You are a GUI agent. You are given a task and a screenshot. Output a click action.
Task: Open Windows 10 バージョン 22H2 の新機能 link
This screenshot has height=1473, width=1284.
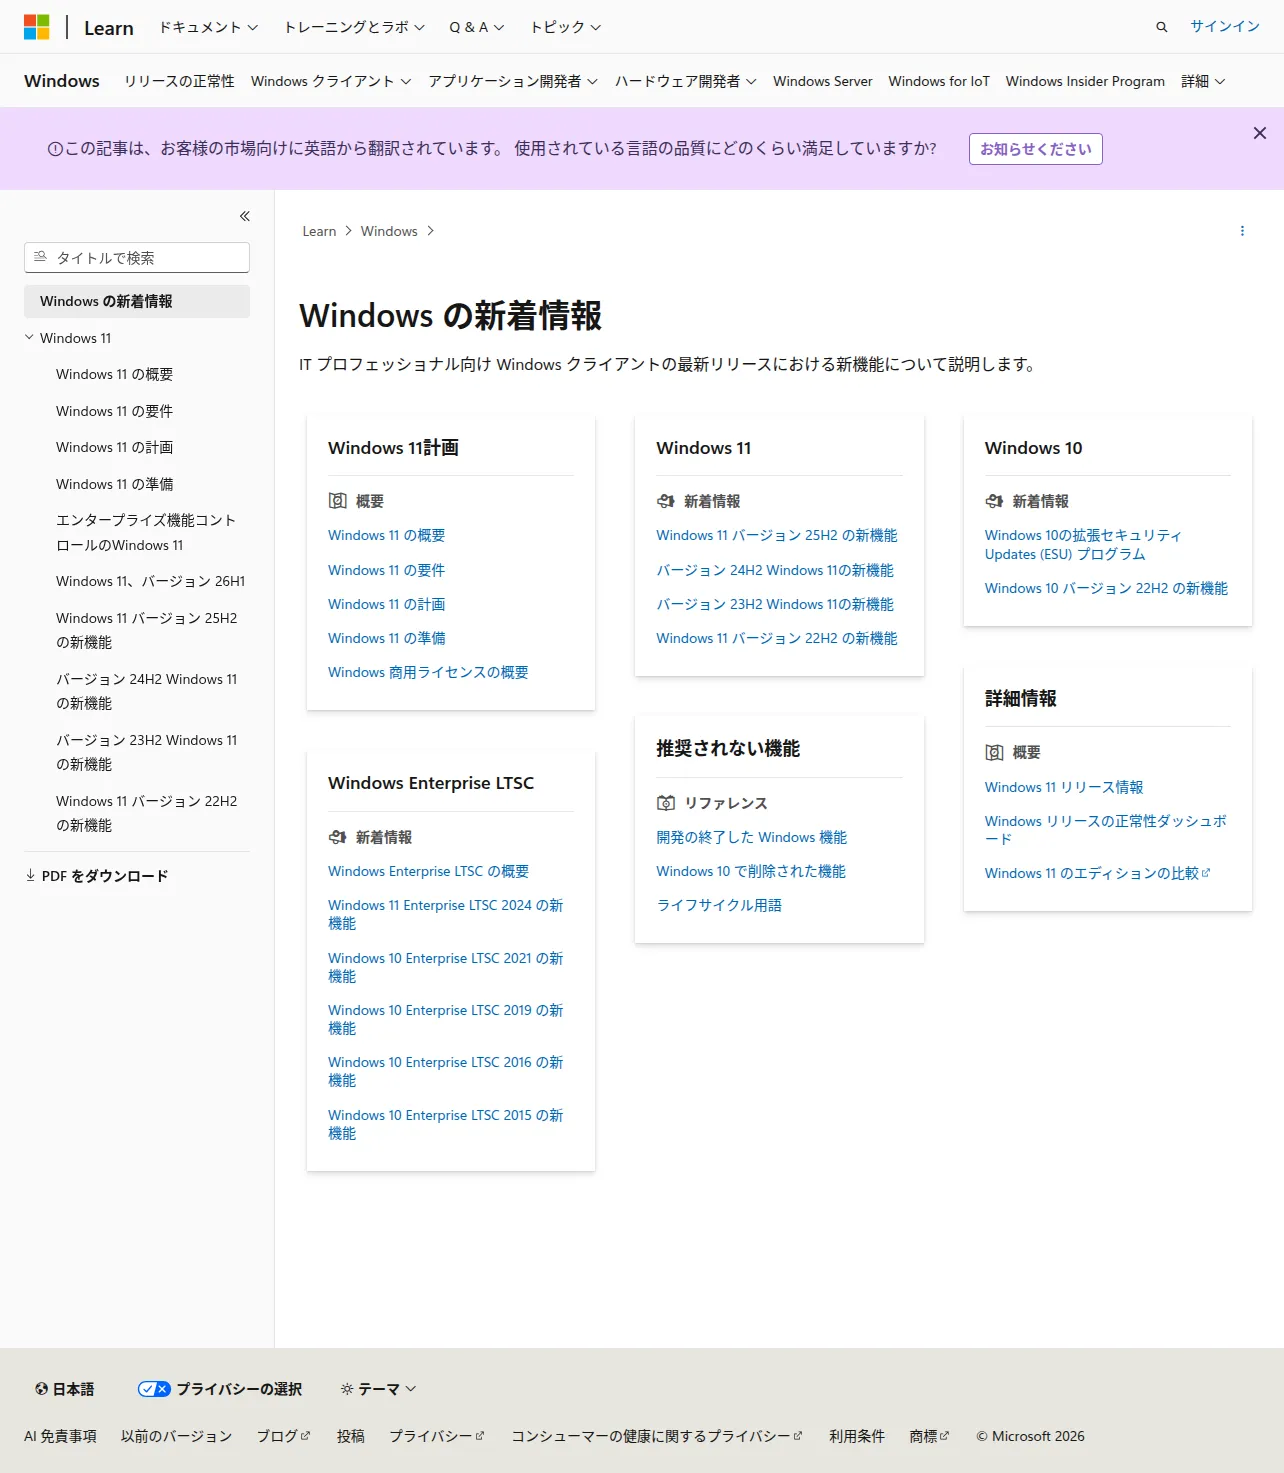tap(1106, 588)
